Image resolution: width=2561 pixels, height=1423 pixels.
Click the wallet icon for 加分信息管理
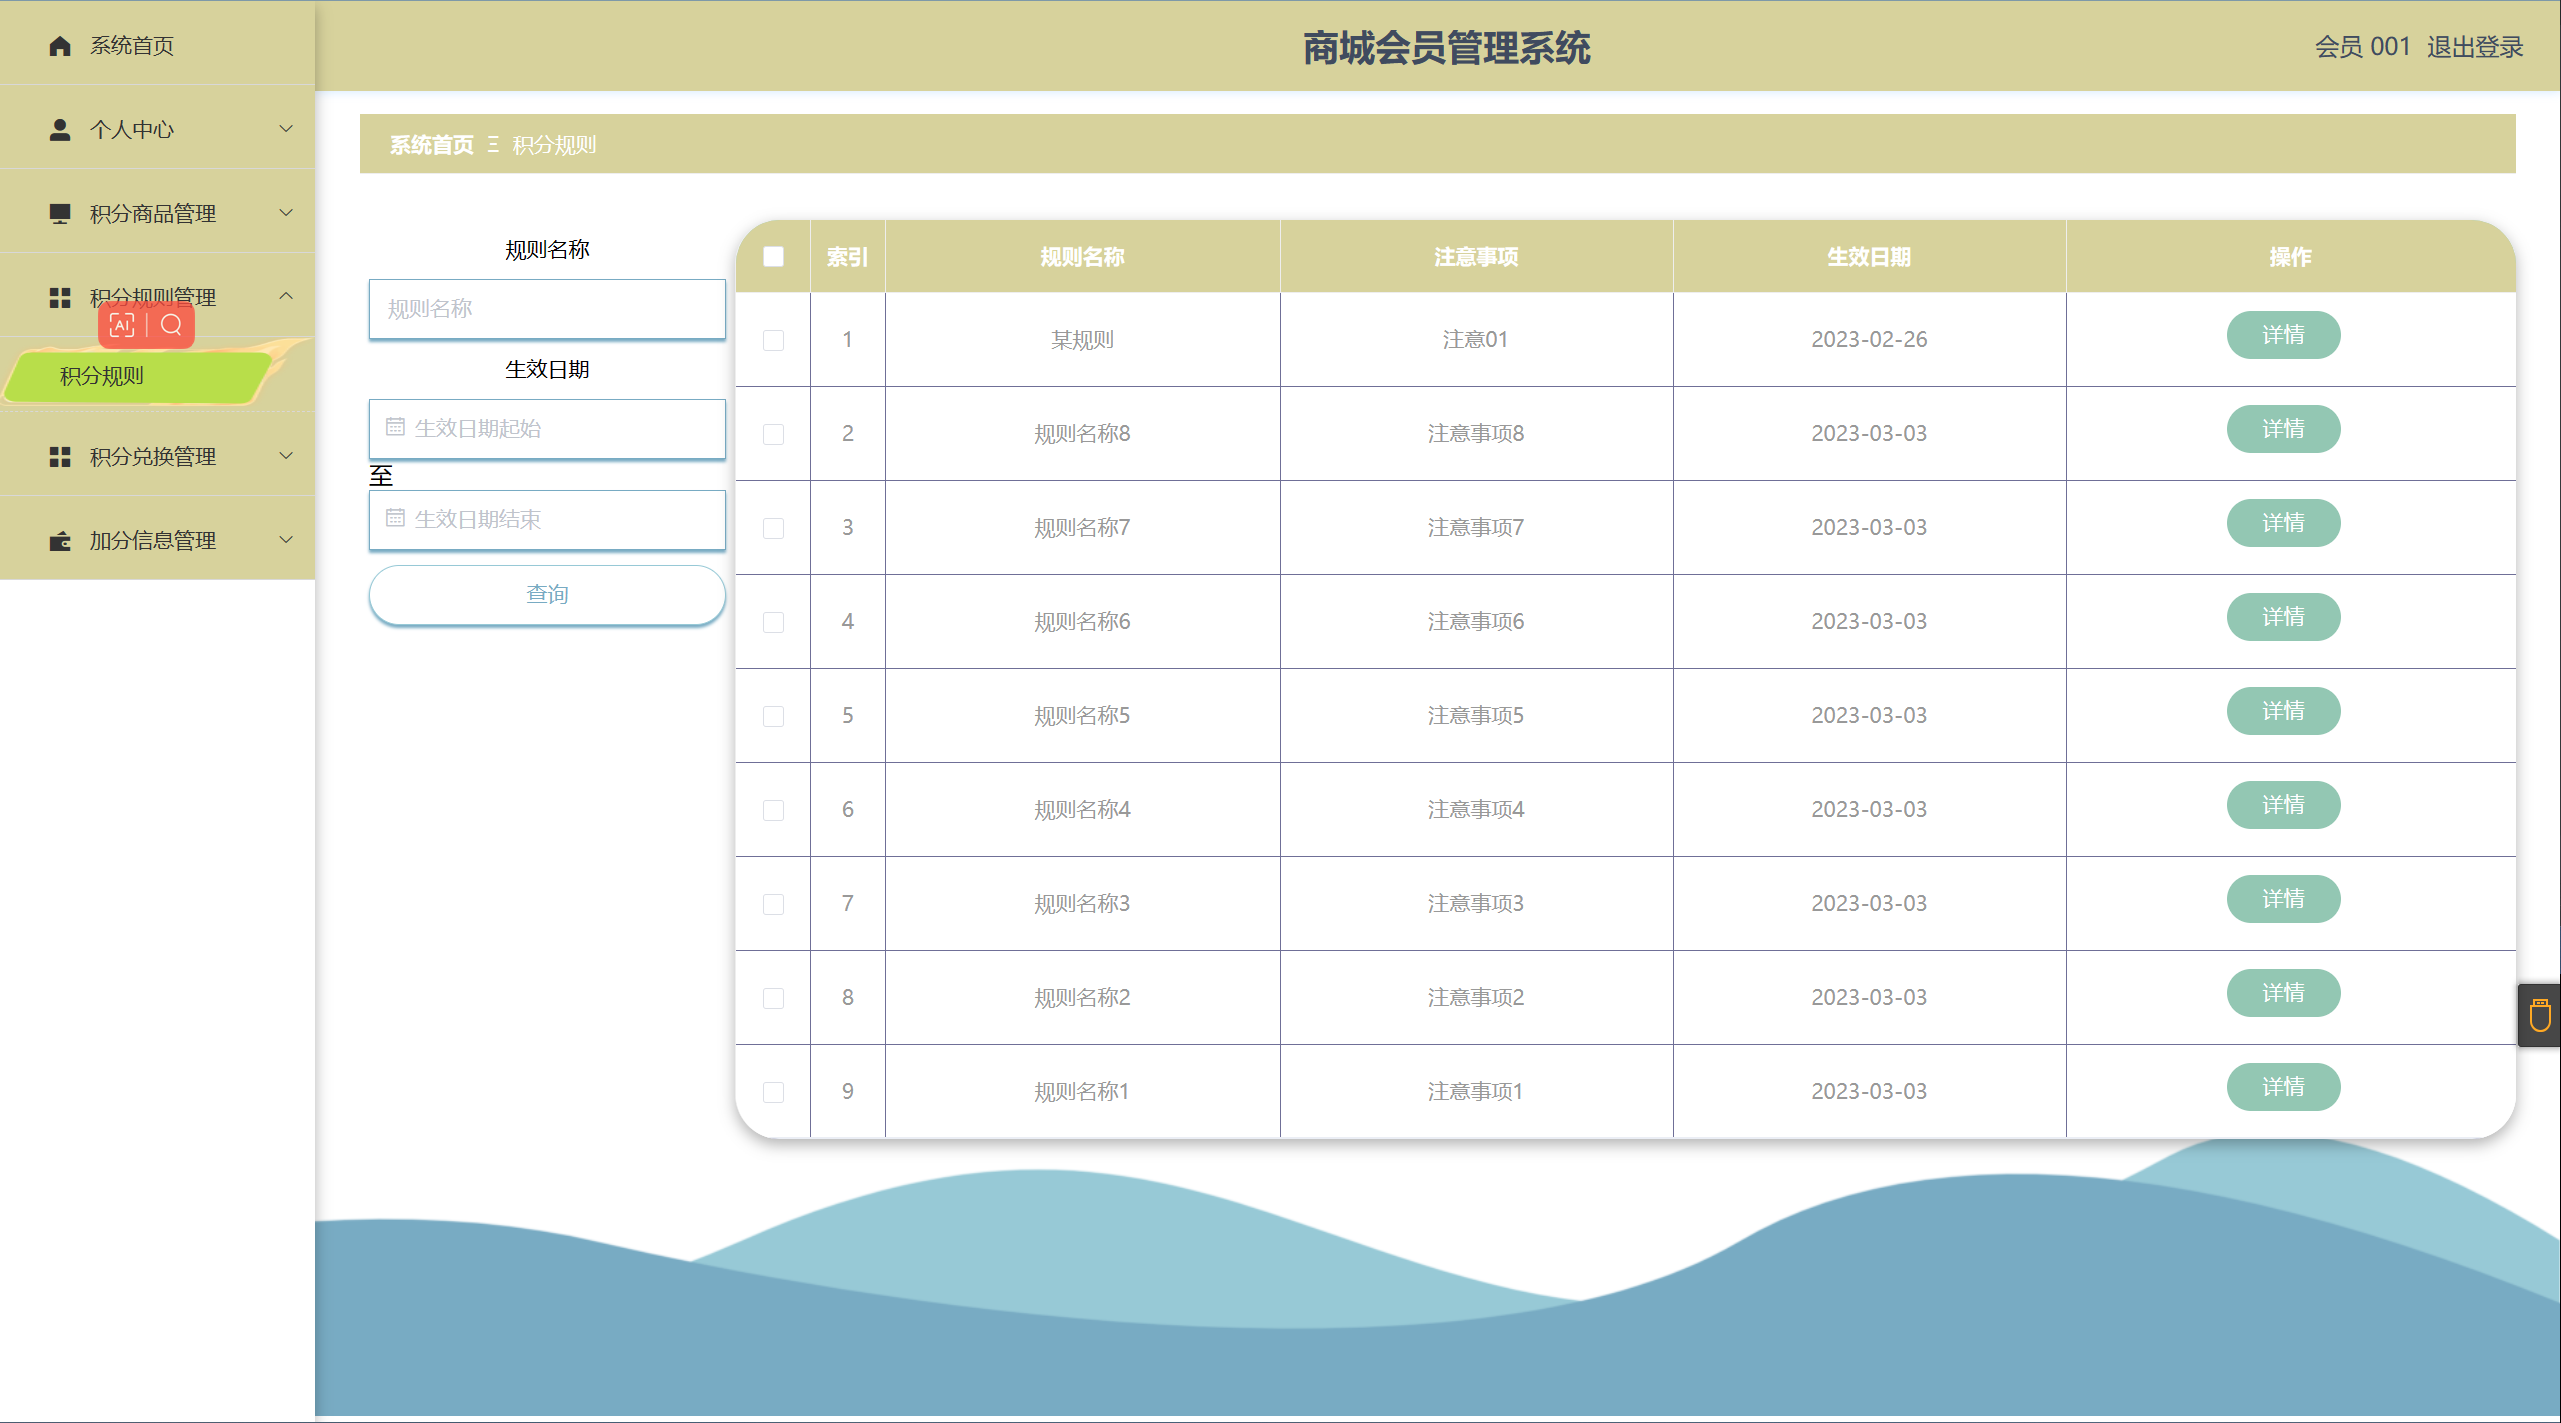(x=60, y=541)
